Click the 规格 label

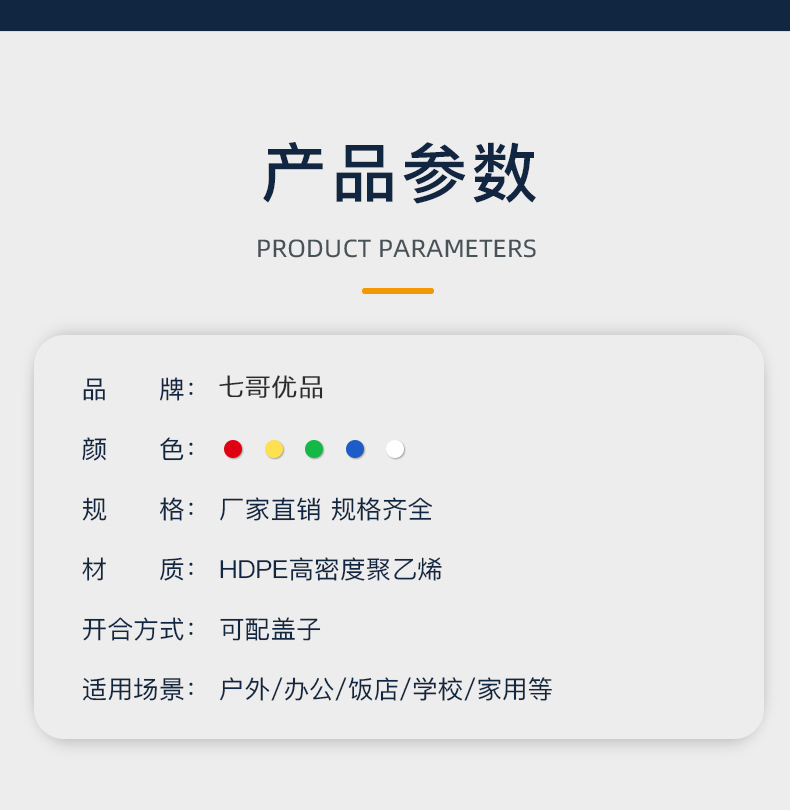click(137, 509)
